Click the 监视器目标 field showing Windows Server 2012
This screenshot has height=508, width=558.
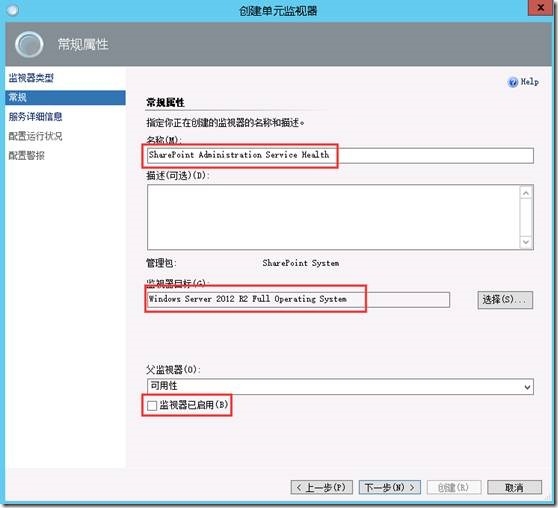point(298,300)
